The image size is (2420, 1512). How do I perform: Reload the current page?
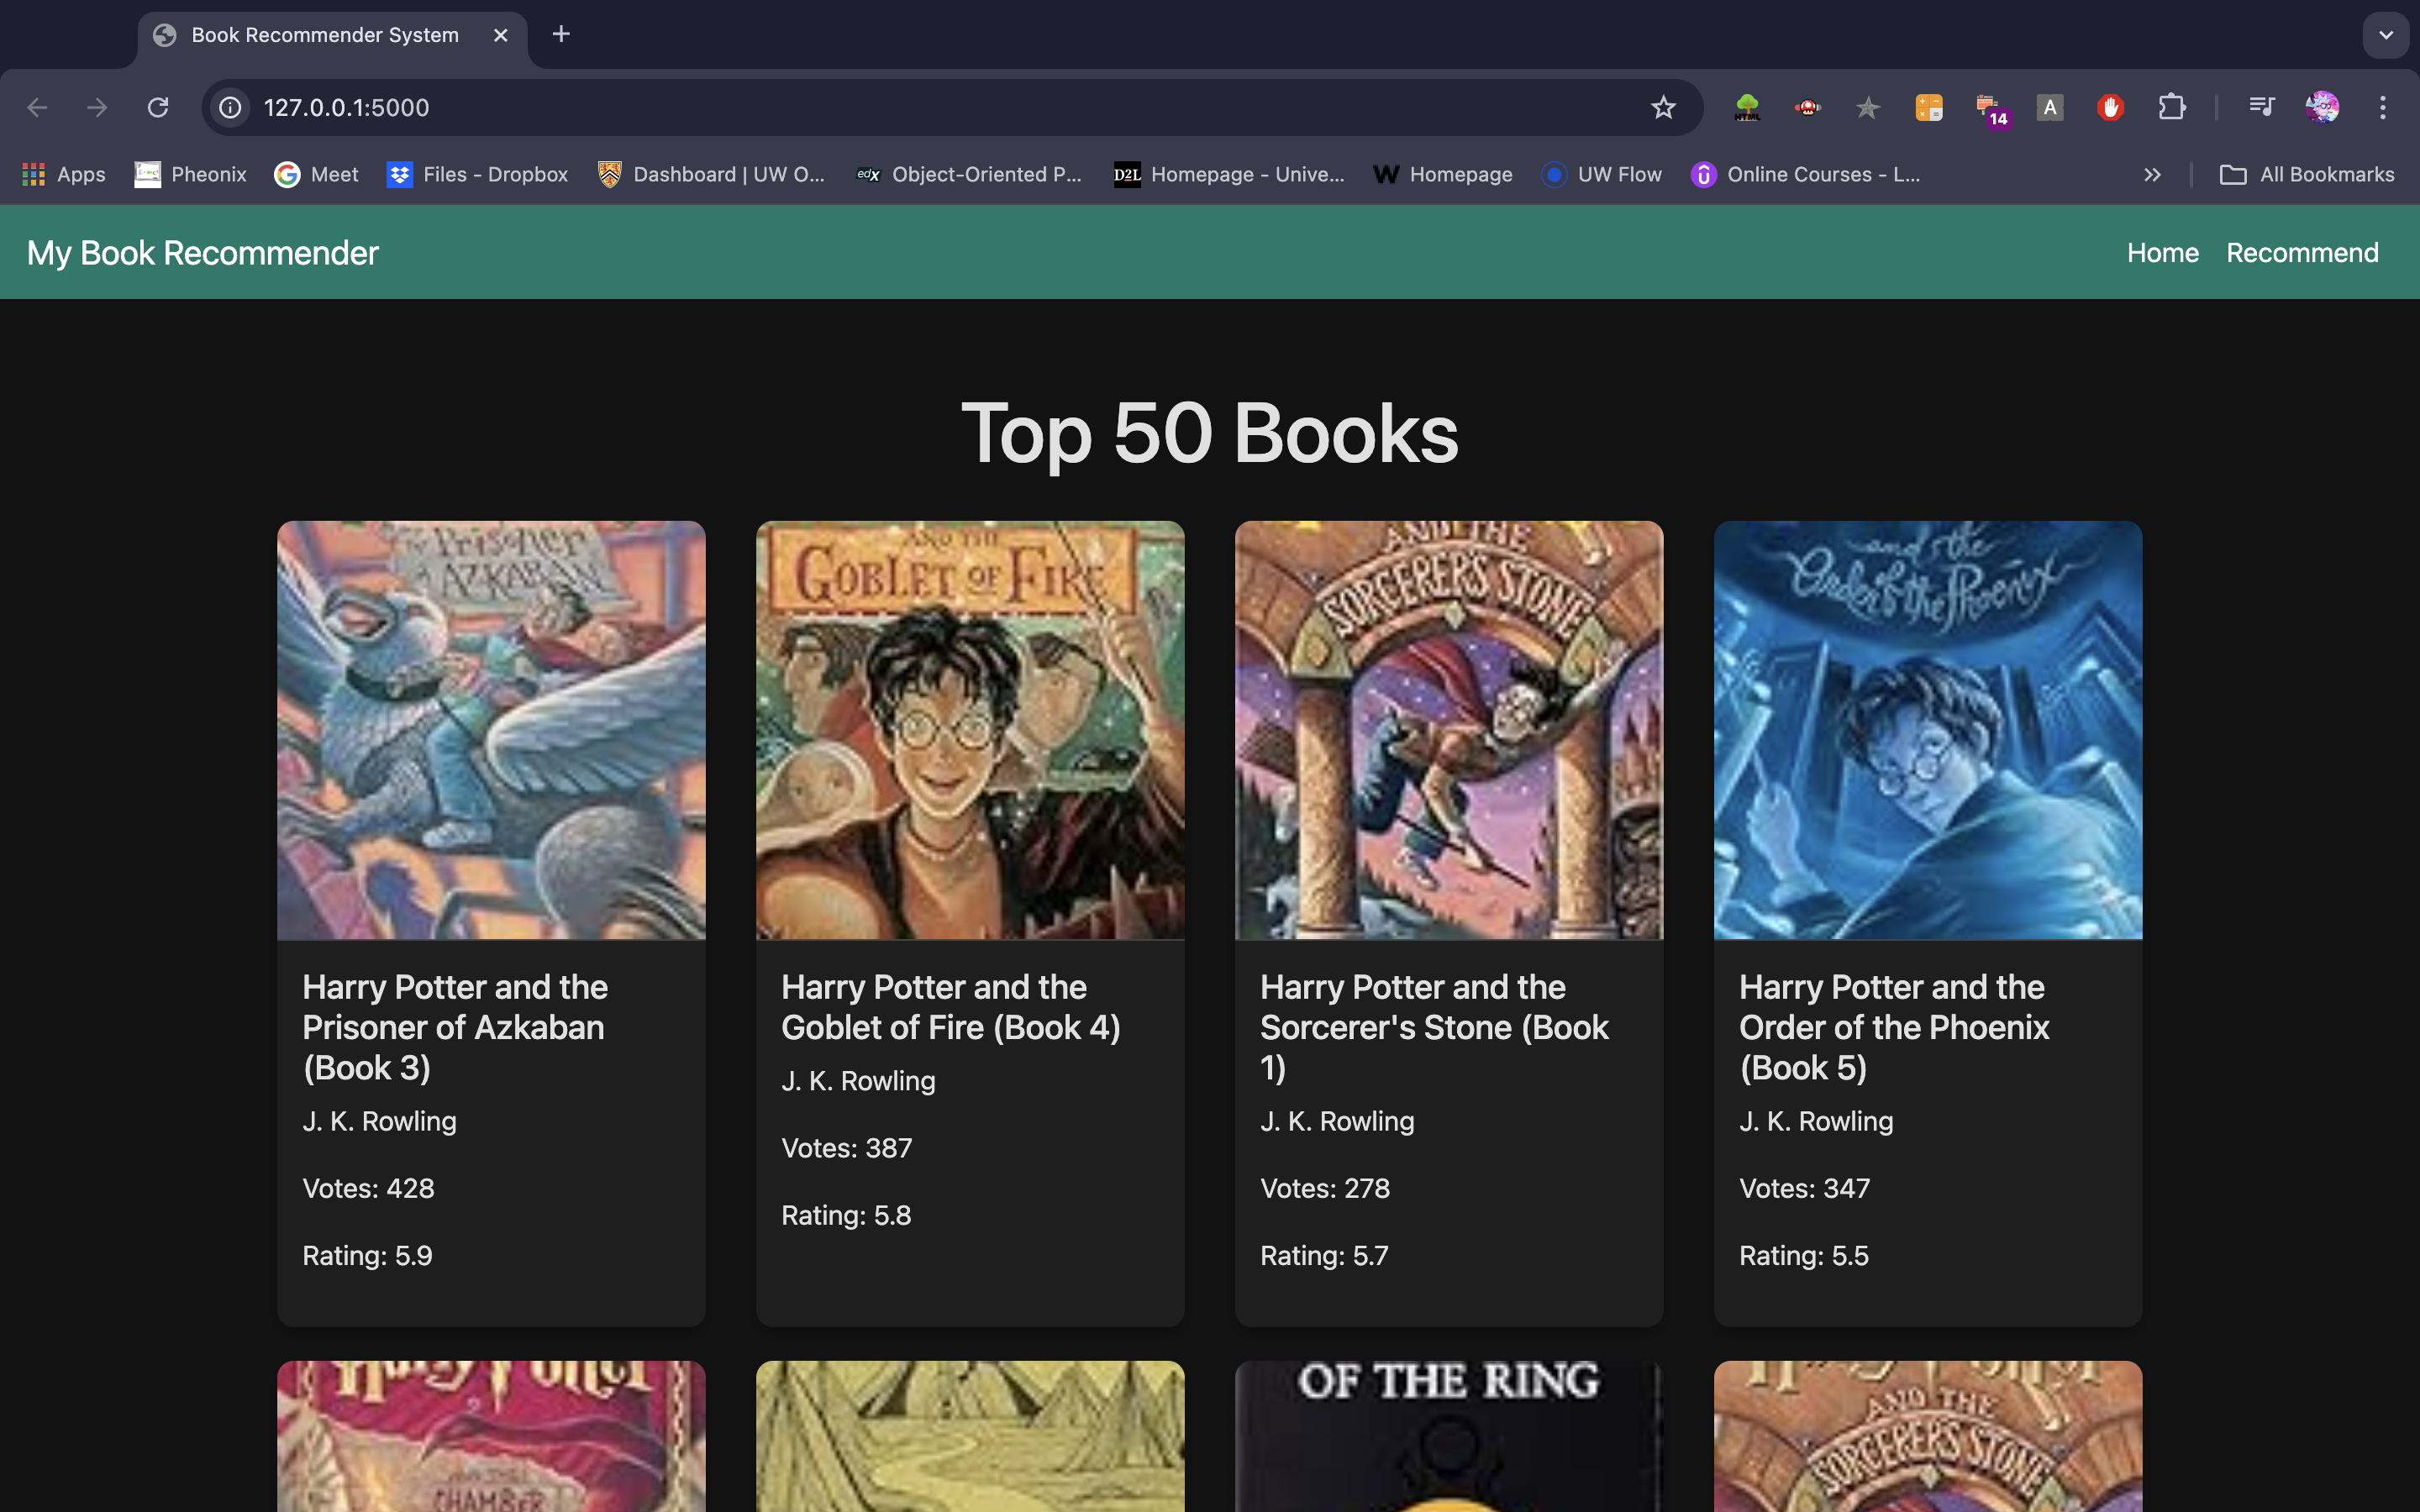tap(158, 107)
